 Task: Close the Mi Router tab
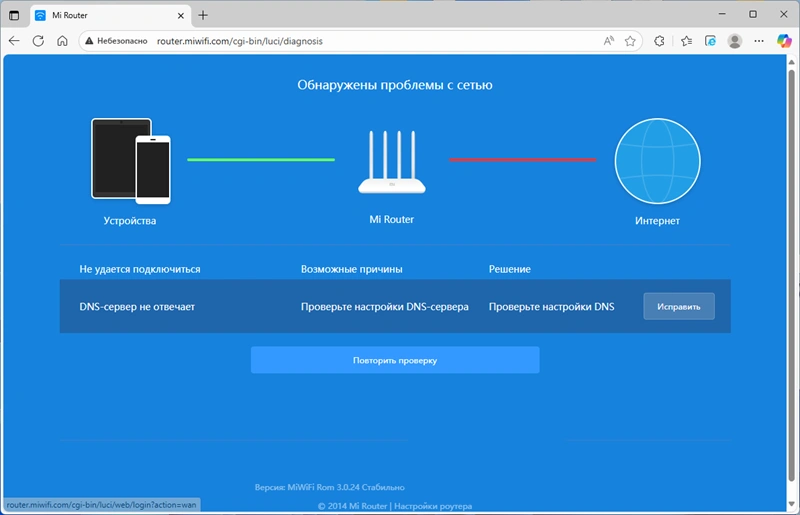tap(180, 15)
